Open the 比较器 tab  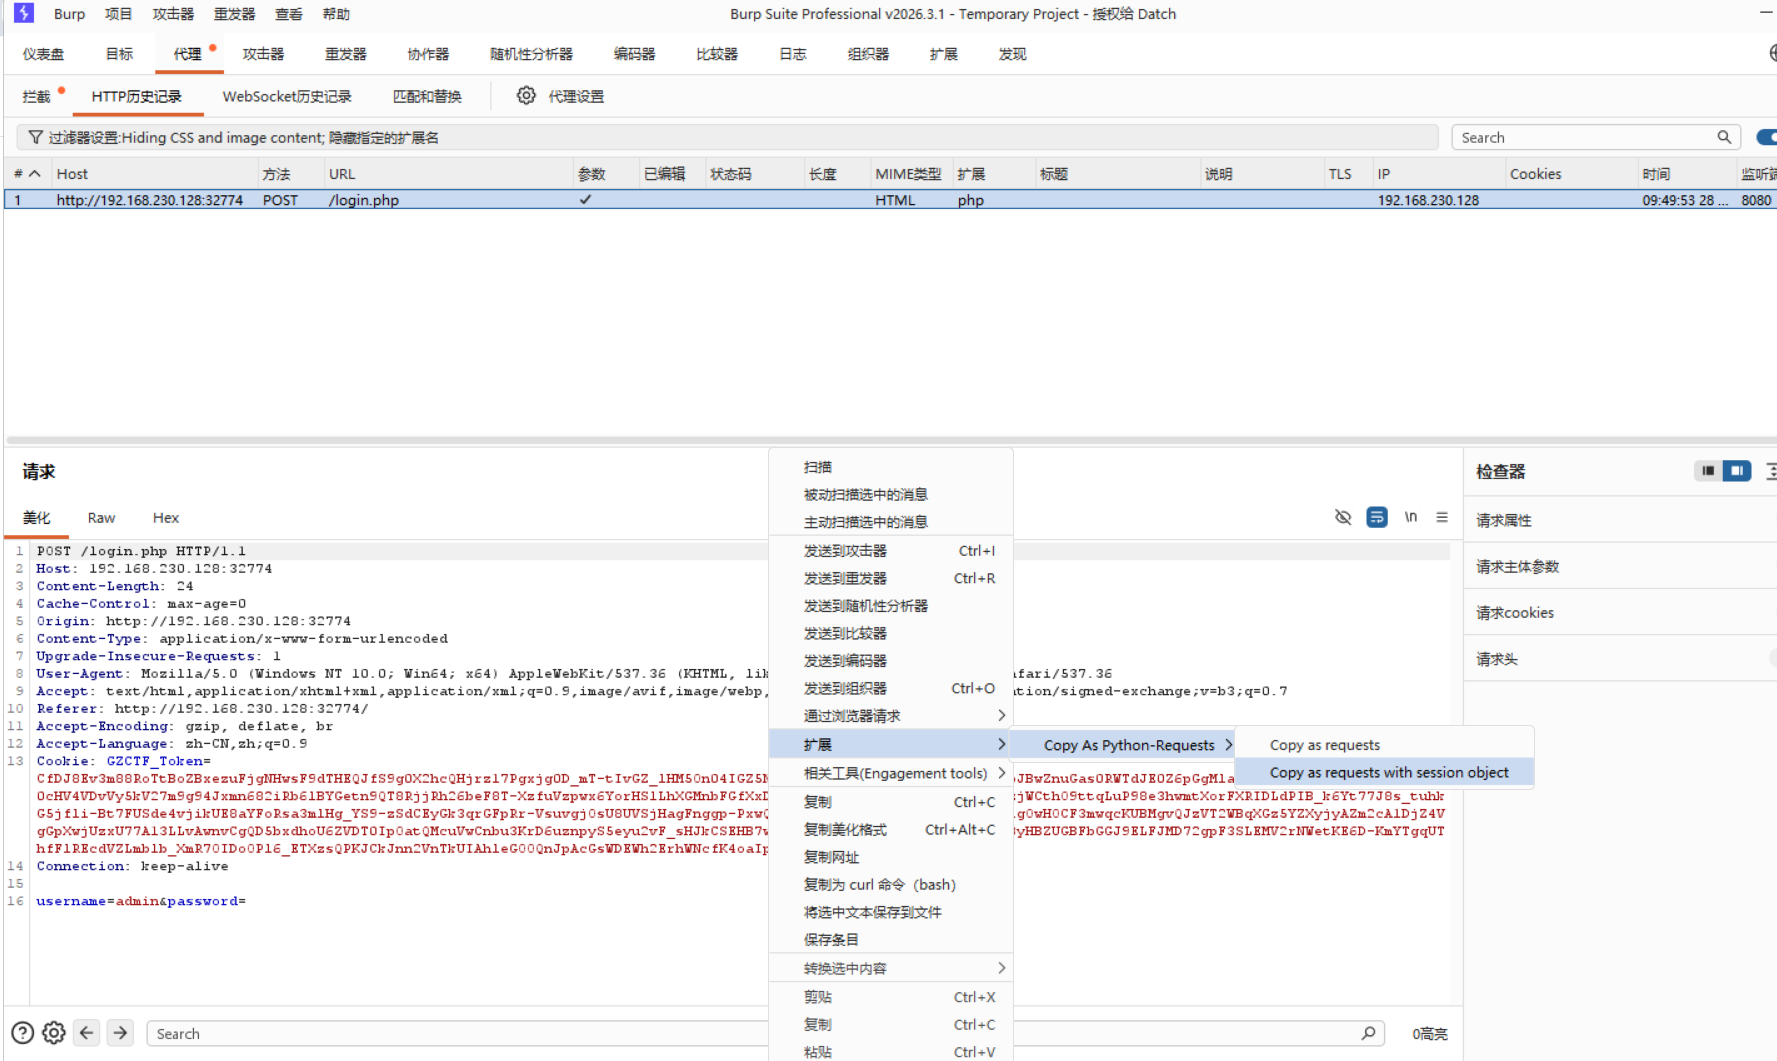coord(717,54)
